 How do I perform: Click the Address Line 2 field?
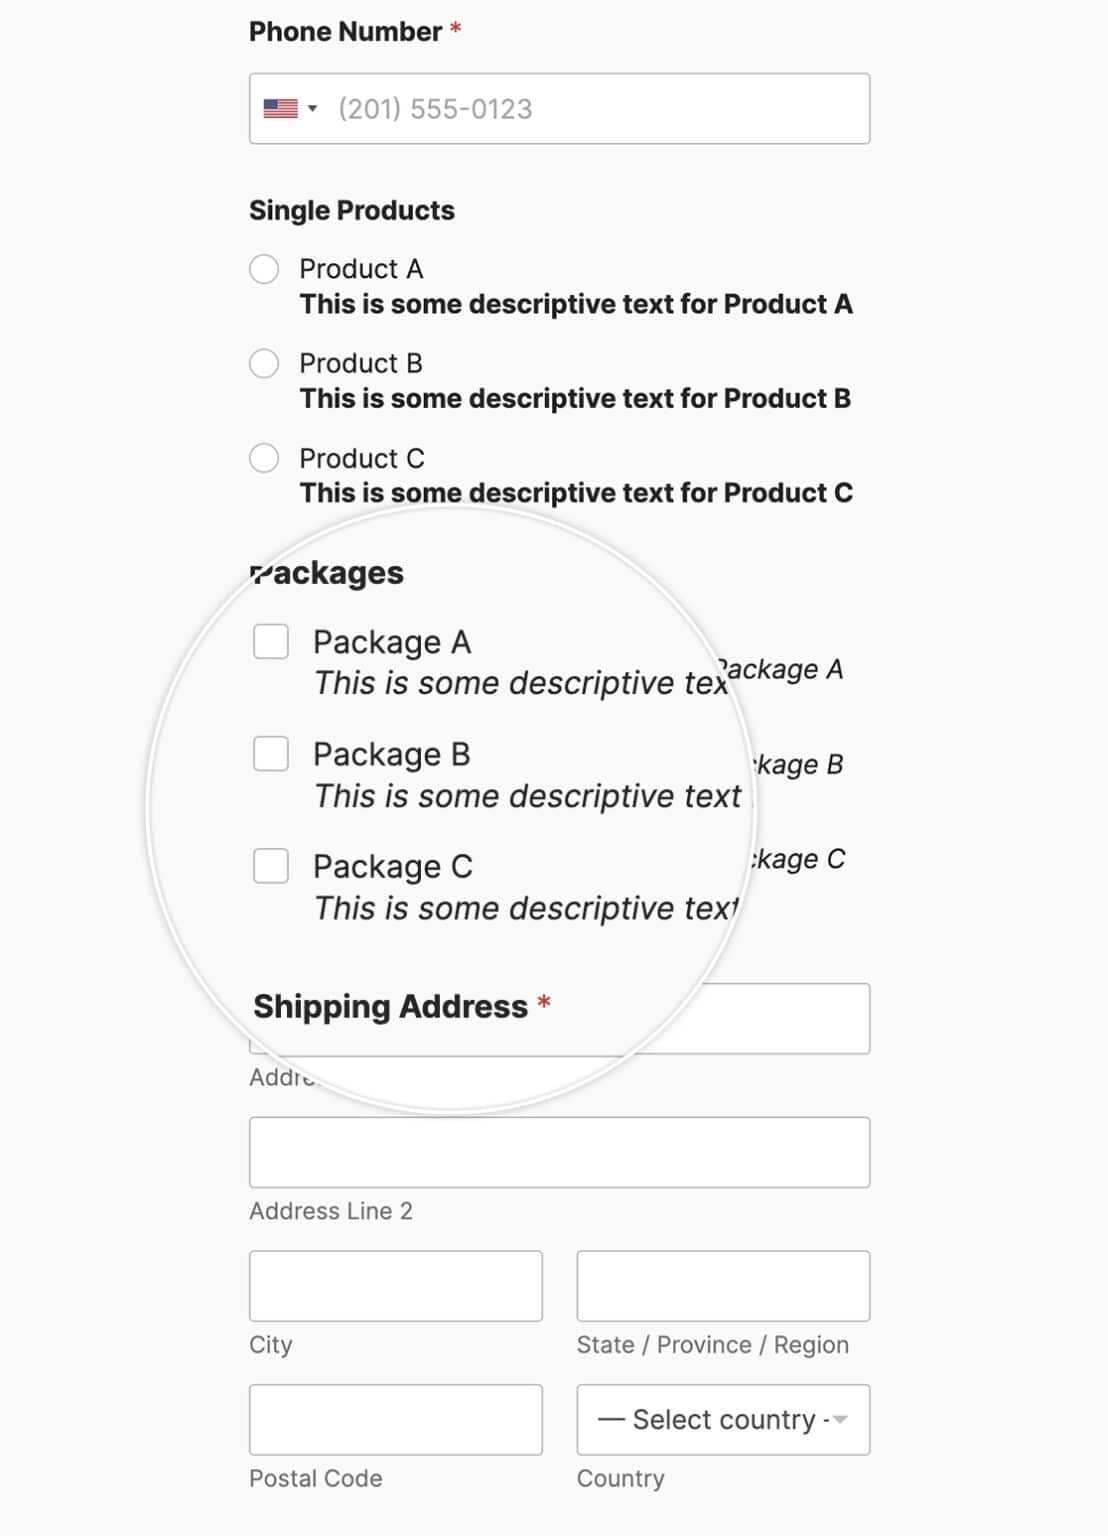click(x=559, y=1151)
